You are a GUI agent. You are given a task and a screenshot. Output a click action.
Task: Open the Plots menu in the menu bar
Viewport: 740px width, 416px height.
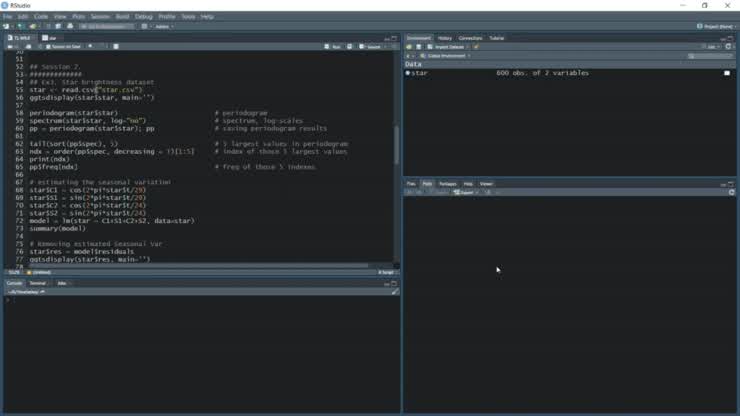pos(78,16)
